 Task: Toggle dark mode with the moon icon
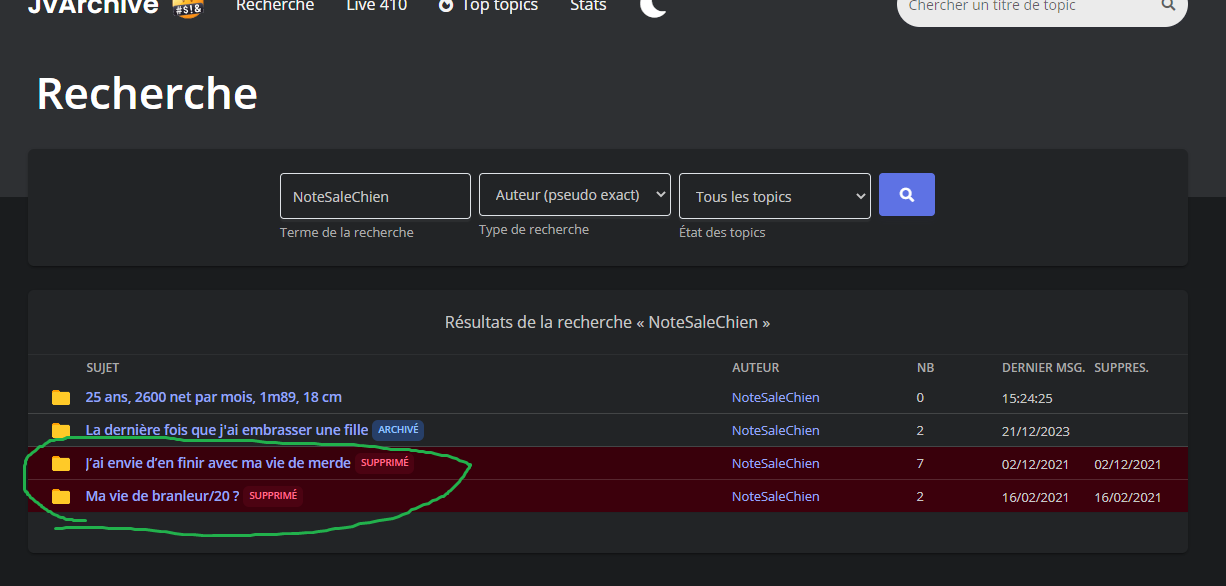653,7
